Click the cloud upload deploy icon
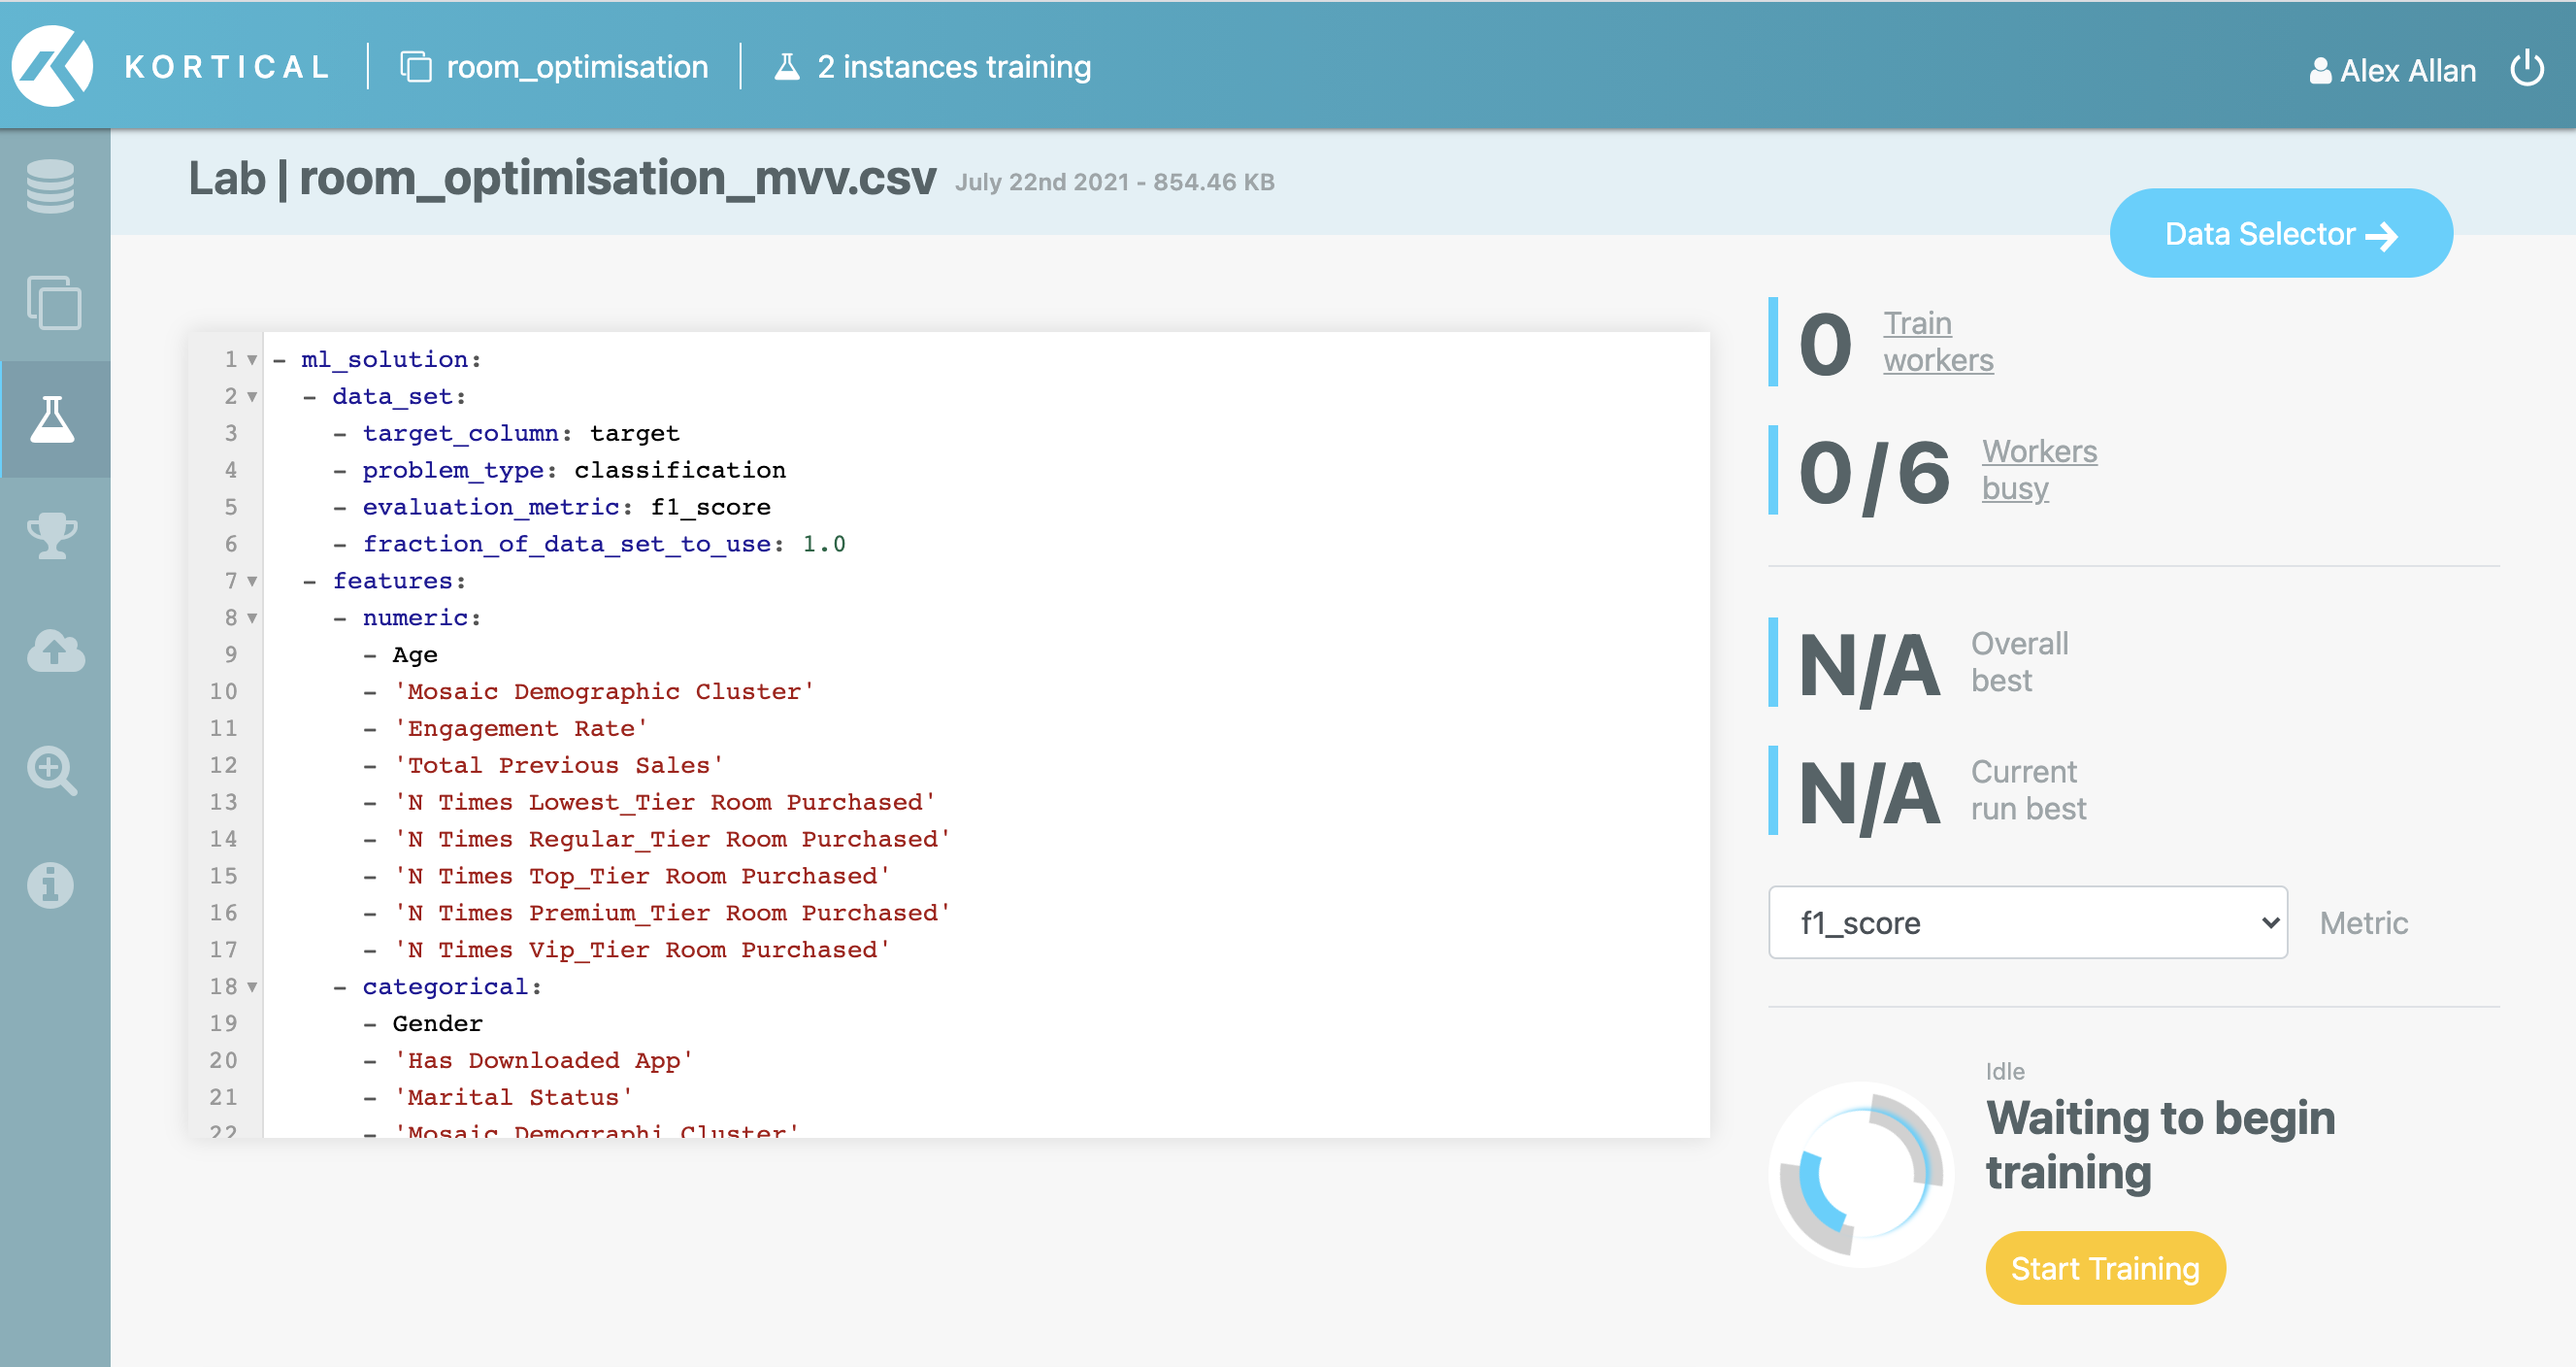Image resolution: width=2576 pixels, height=1367 pixels. 55,651
